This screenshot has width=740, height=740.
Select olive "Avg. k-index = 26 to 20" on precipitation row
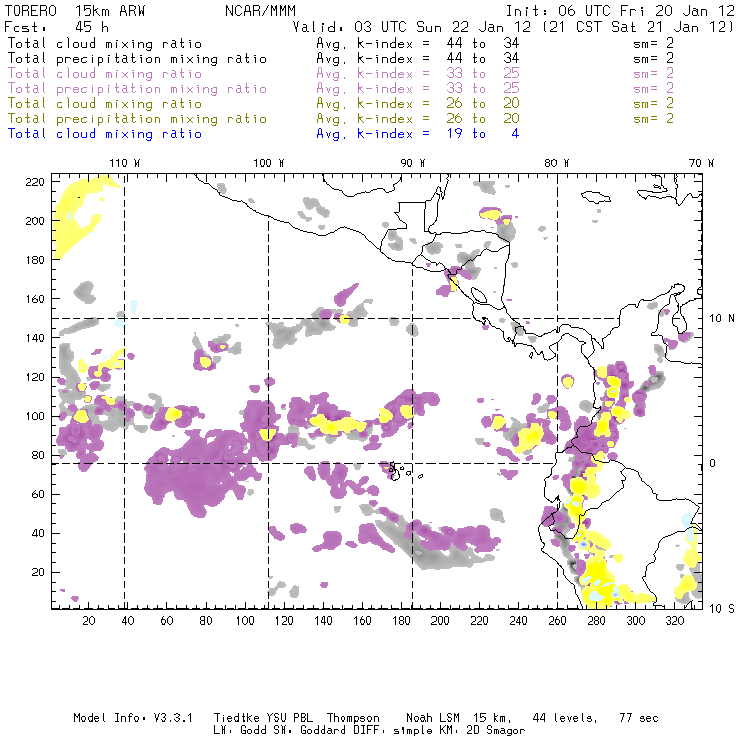point(418,118)
